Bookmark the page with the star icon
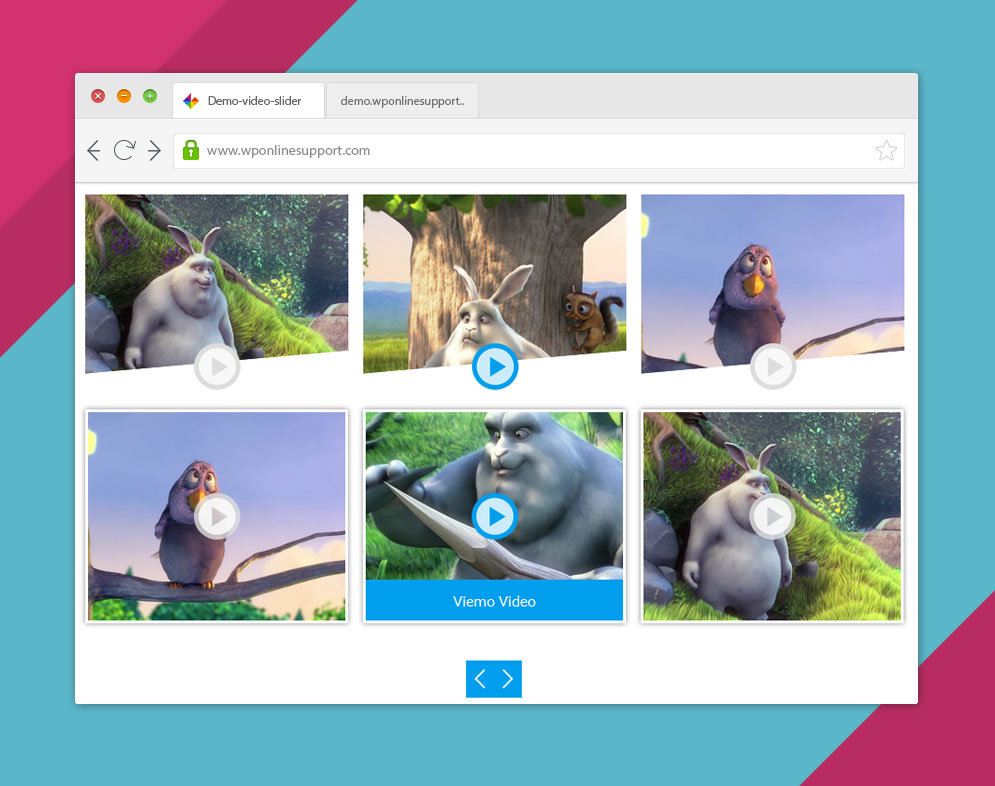The height and width of the screenshot is (786, 995). pyautogui.click(x=886, y=150)
